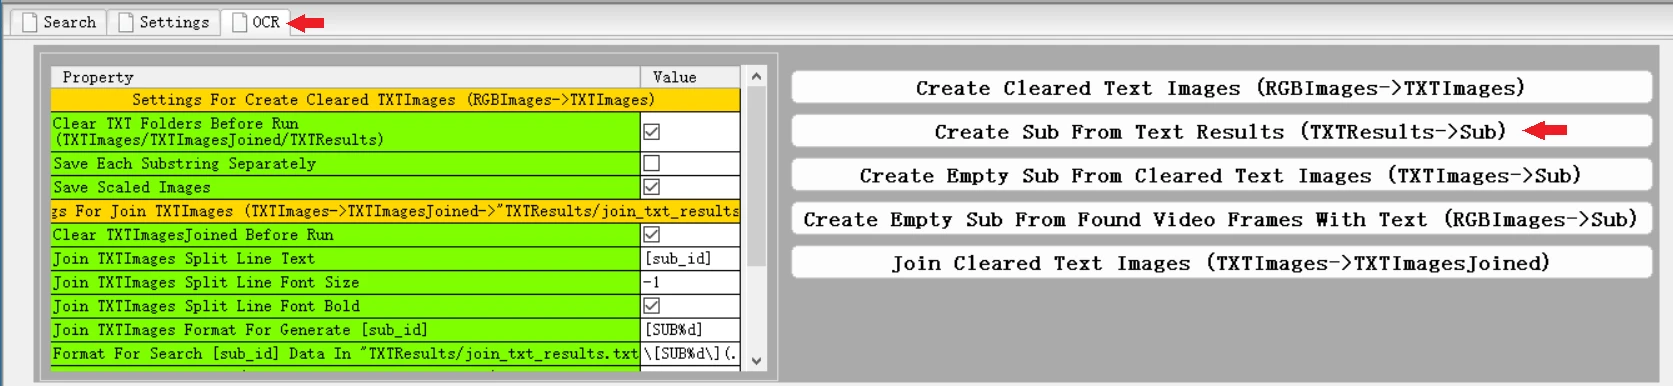This screenshot has height=386, width=1673.
Task: Select the OCR tab
Action: (256, 22)
